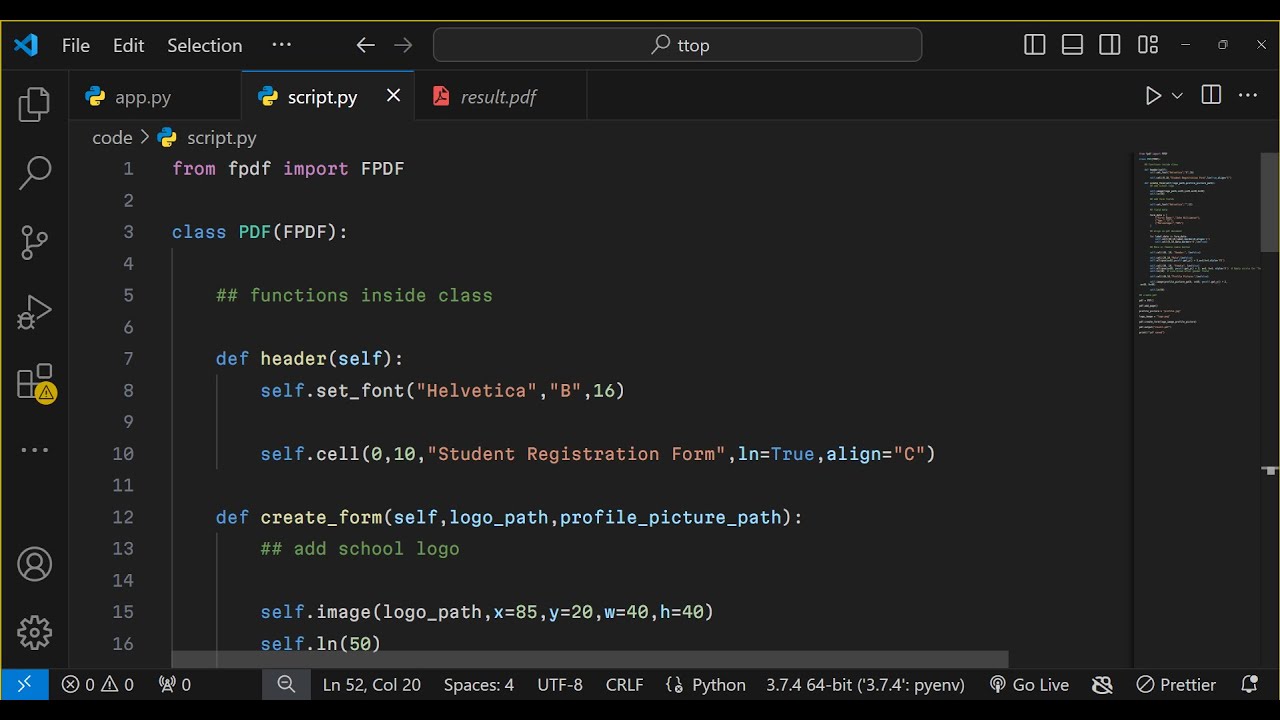Open the Selection menu
The width and height of the screenshot is (1280, 720).
pyautogui.click(x=204, y=45)
